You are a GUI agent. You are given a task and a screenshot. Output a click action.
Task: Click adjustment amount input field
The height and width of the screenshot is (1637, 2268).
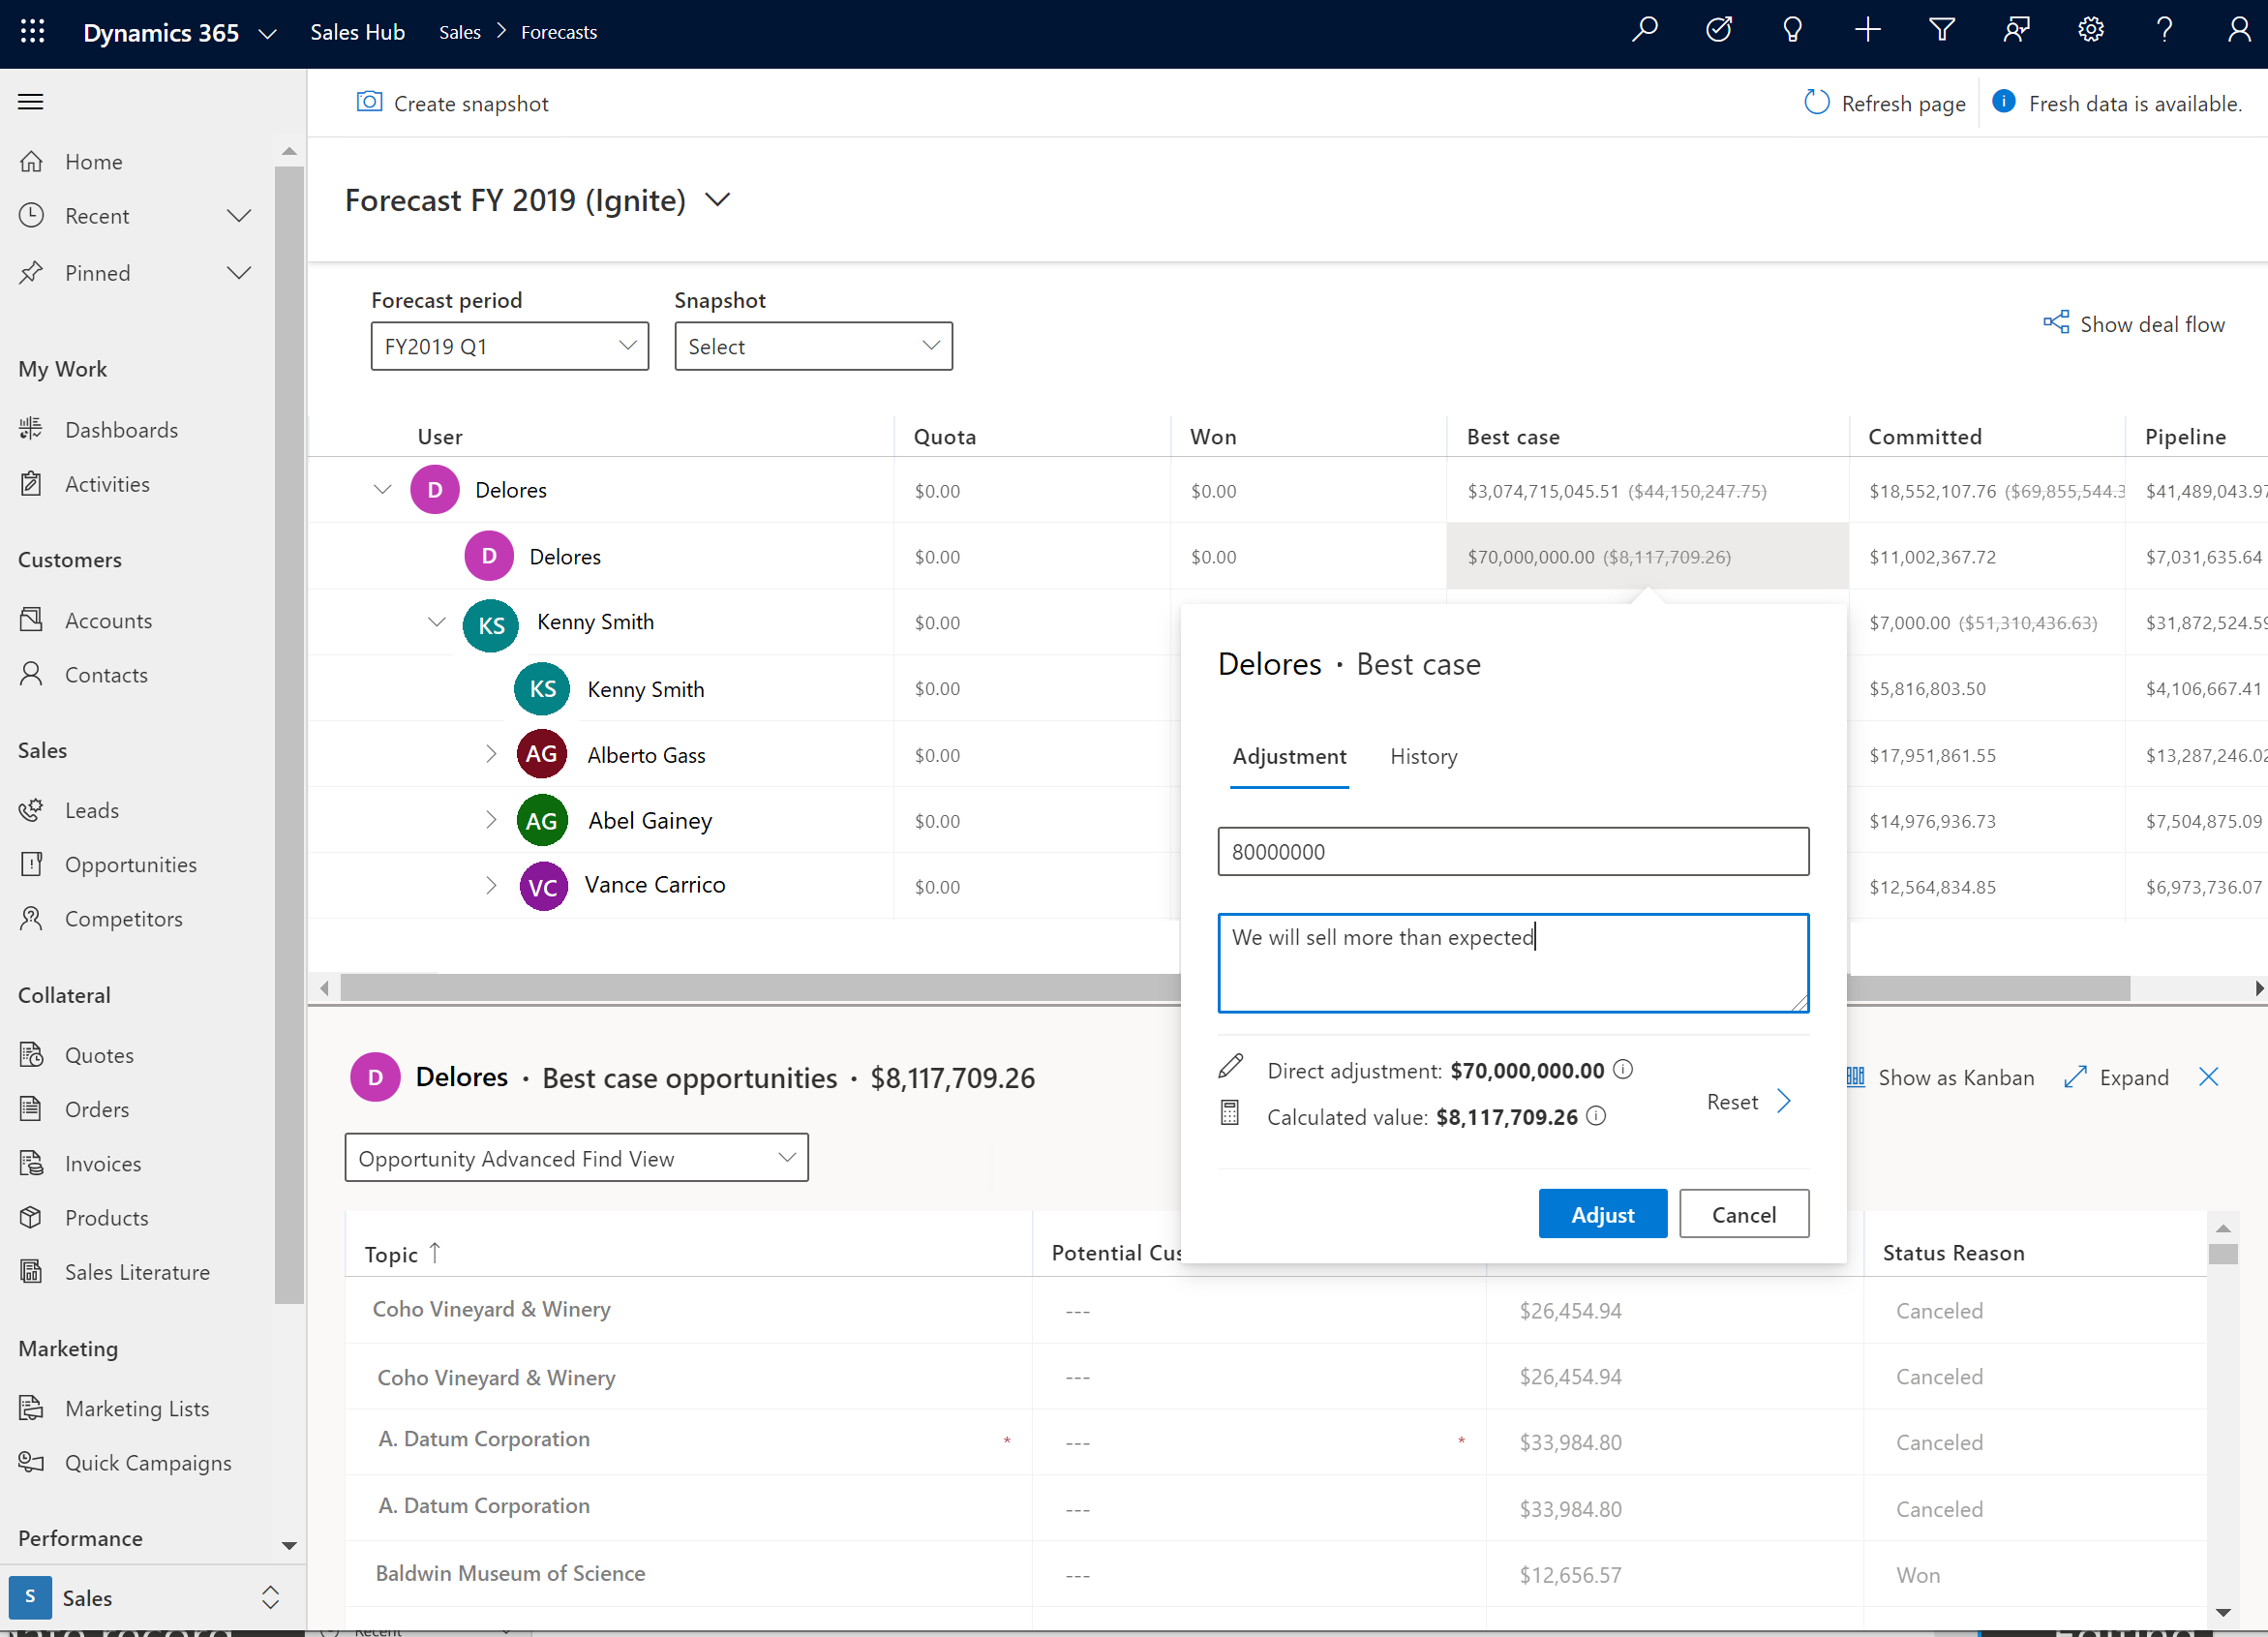pyautogui.click(x=1513, y=852)
